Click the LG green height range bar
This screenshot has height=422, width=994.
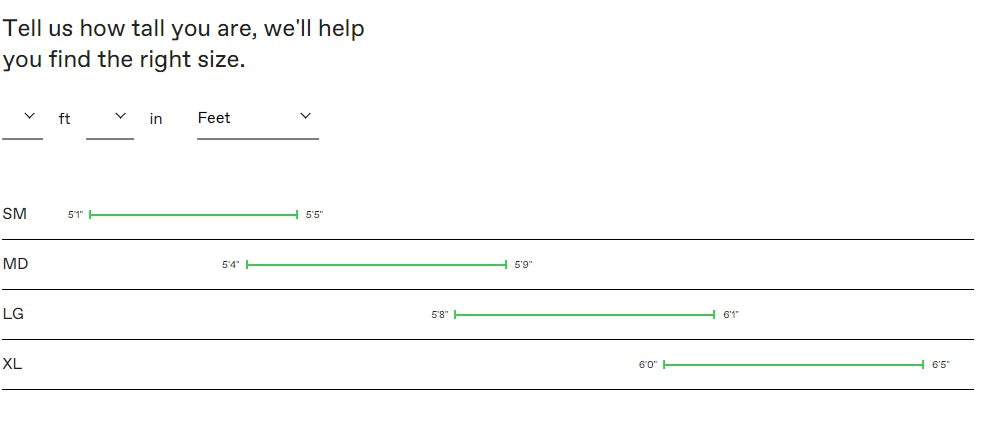click(585, 315)
